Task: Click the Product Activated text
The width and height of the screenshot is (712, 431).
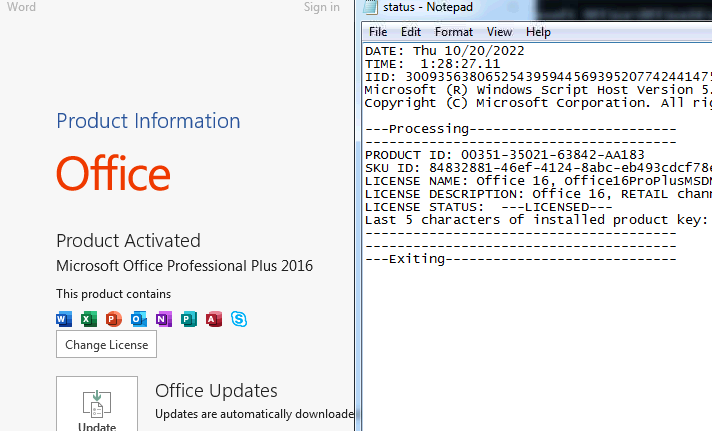Action: click(128, 241)
